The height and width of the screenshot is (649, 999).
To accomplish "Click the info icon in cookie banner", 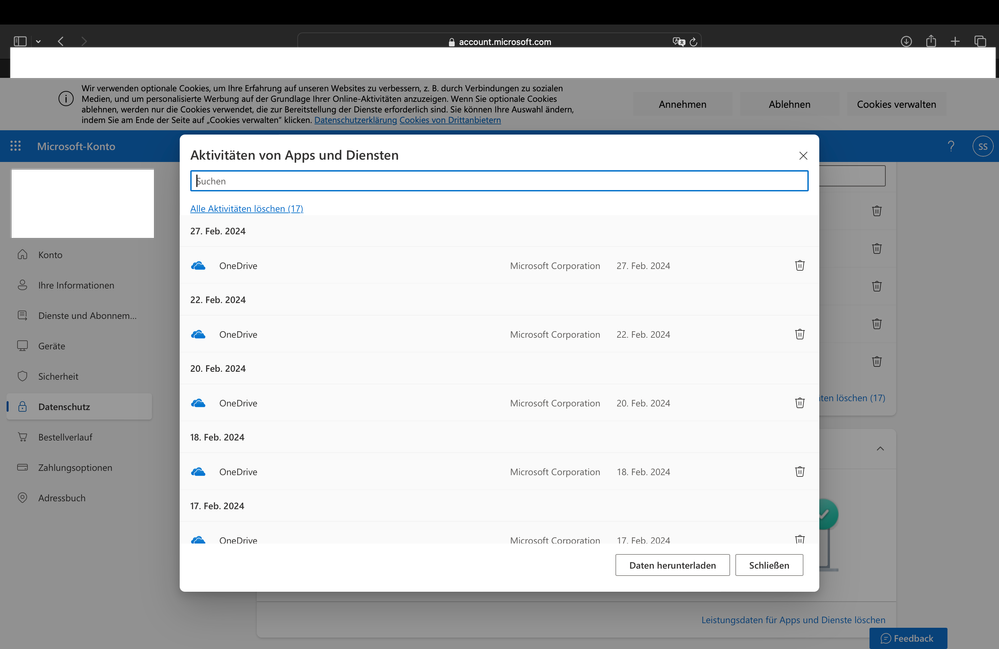I will pyautogui.click(x=66, y=99).
